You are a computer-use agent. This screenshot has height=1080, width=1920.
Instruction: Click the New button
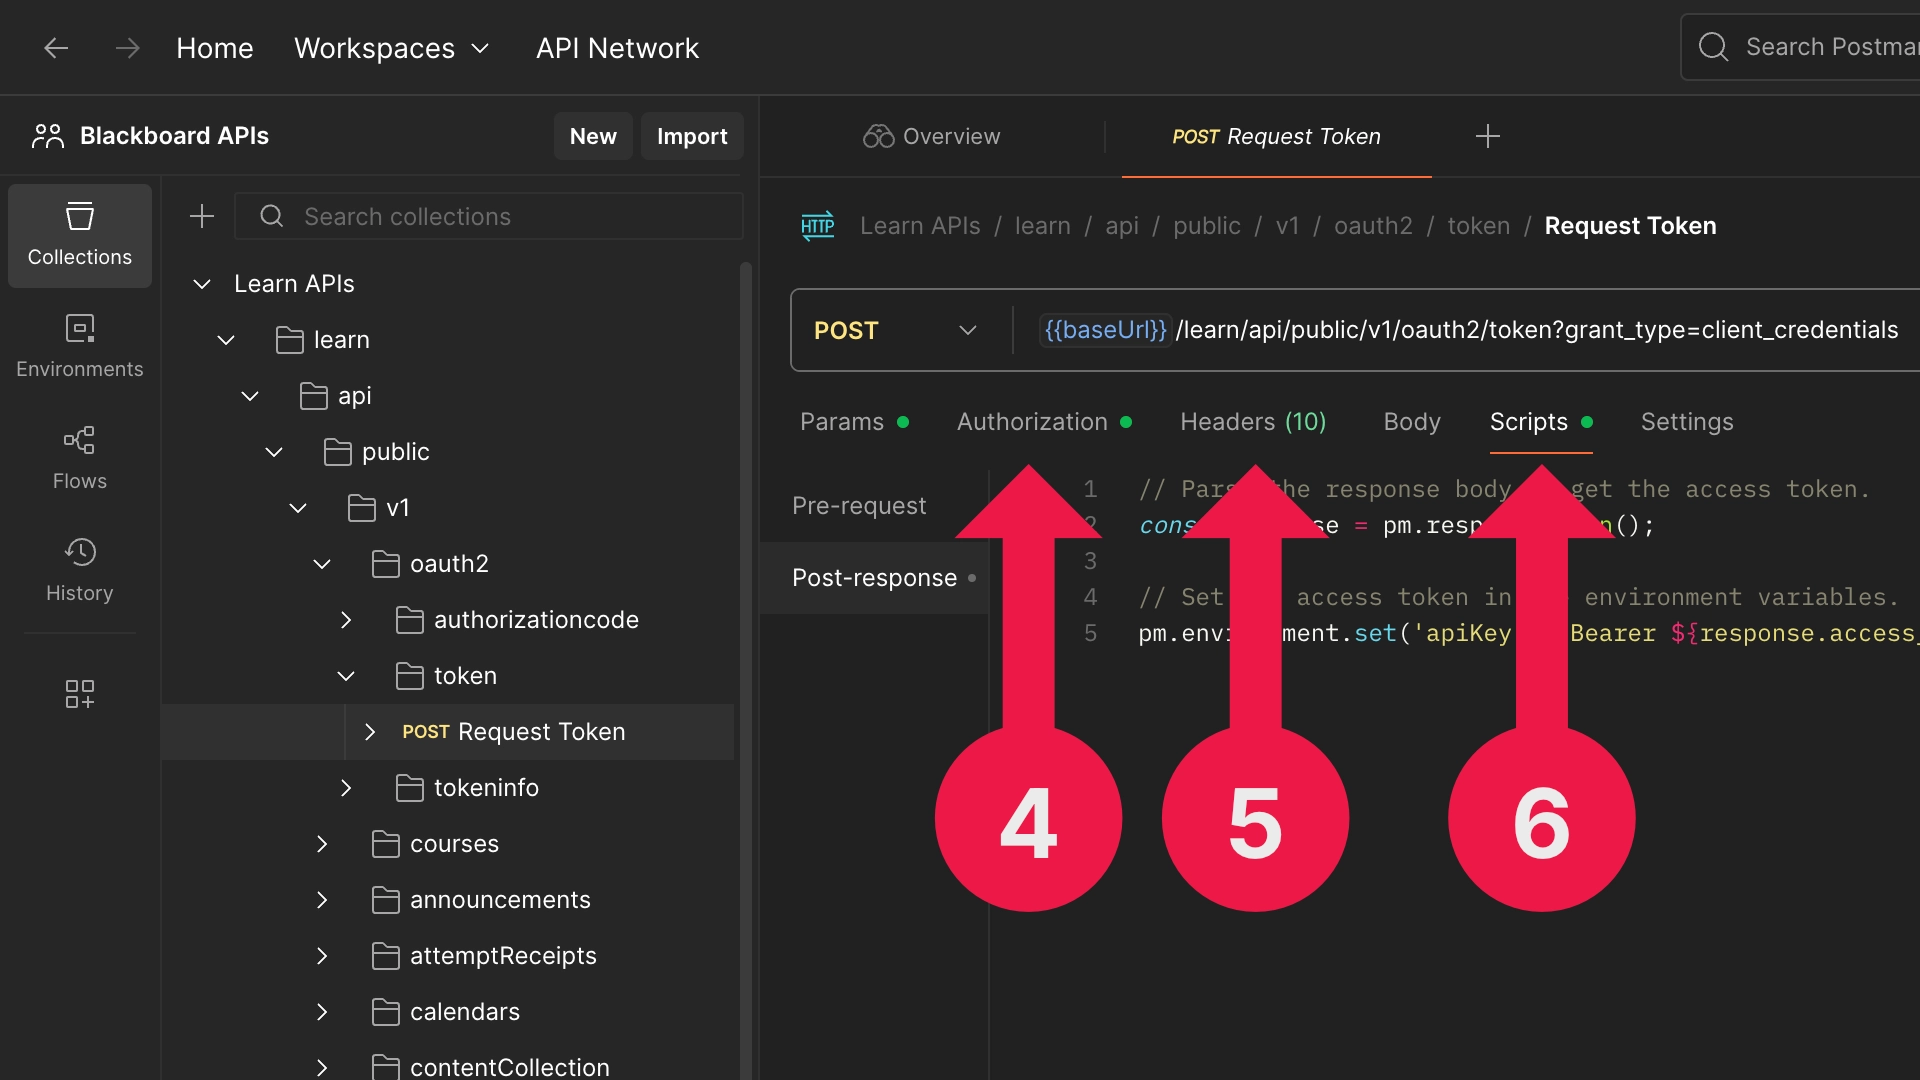click(x=592, y=136)
